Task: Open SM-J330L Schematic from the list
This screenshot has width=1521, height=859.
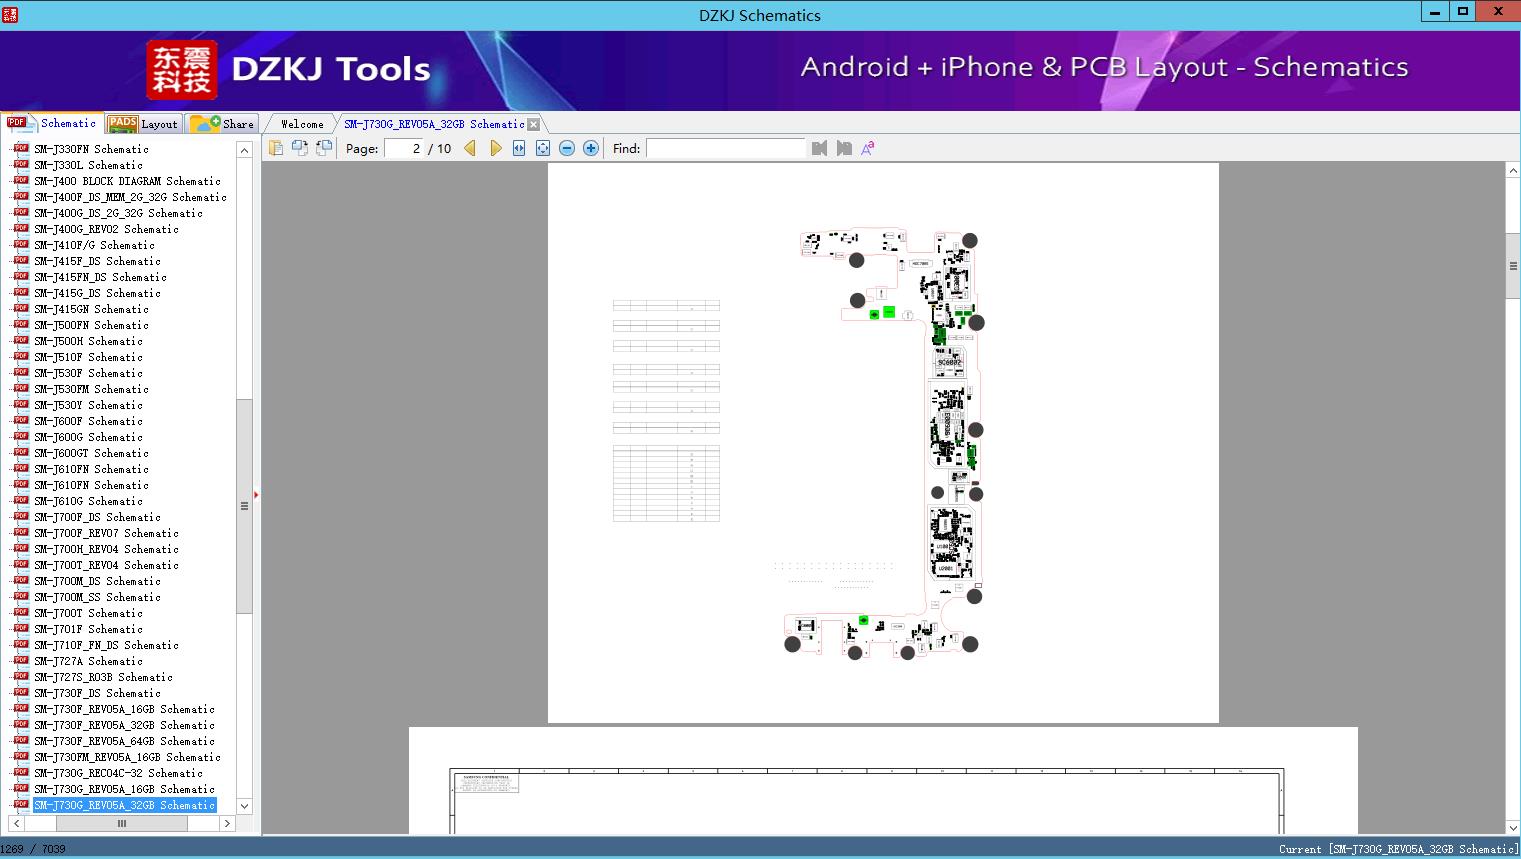Action: click(x=88, y=165)
